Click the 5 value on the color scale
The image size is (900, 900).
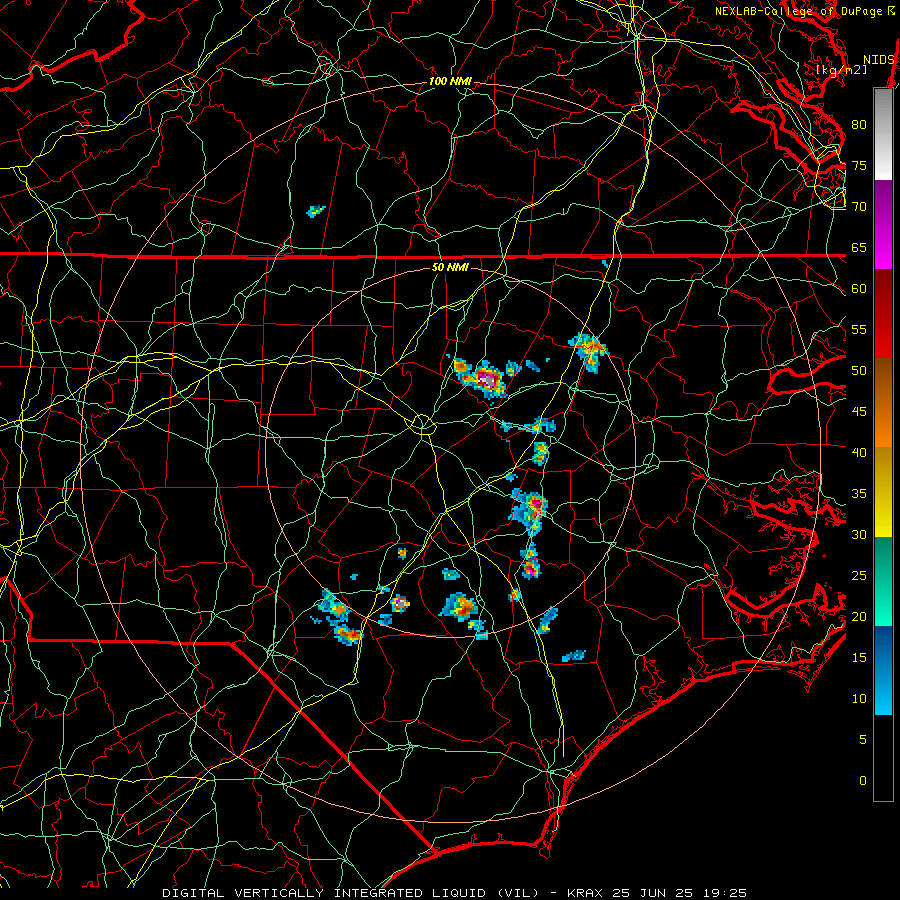863,739
